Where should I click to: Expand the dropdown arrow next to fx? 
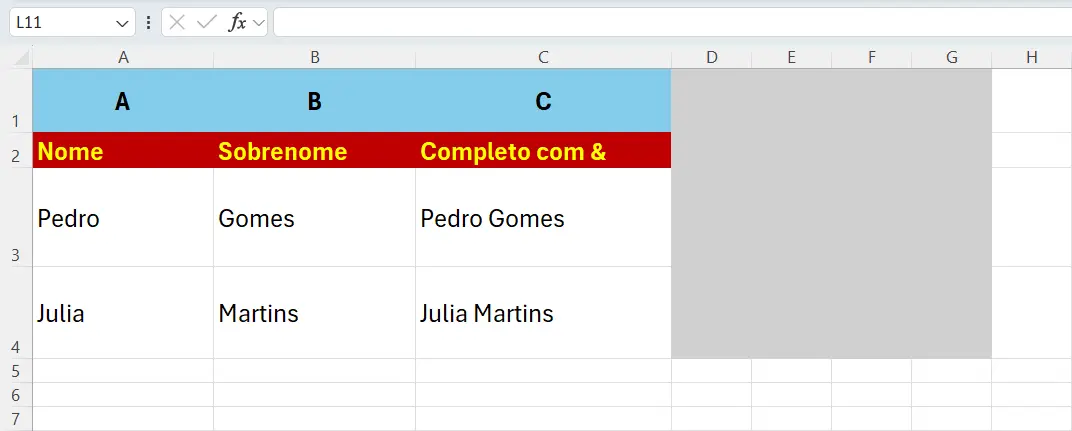[x=258, y=22]
